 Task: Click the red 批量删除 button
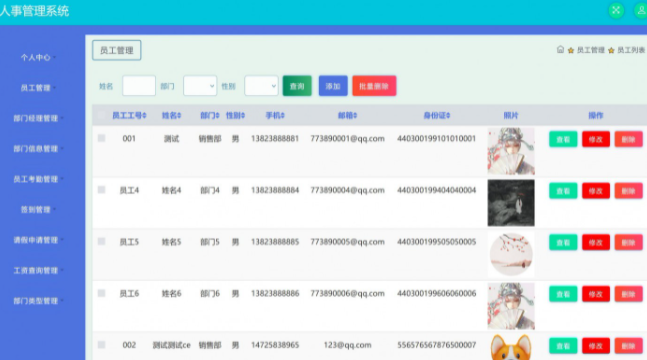(x=374, y=86)
